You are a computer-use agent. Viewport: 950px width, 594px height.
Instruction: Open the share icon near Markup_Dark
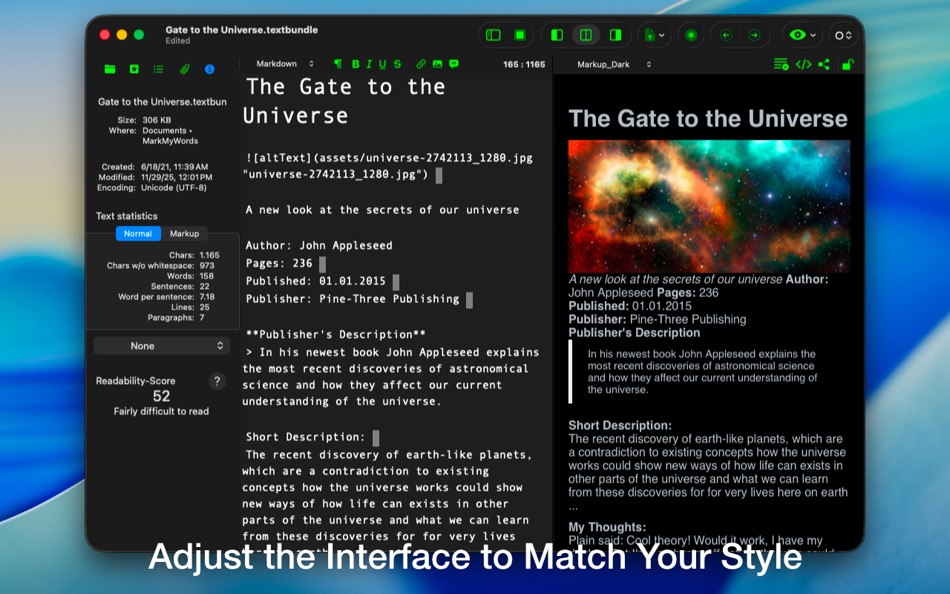click(824, 63)
